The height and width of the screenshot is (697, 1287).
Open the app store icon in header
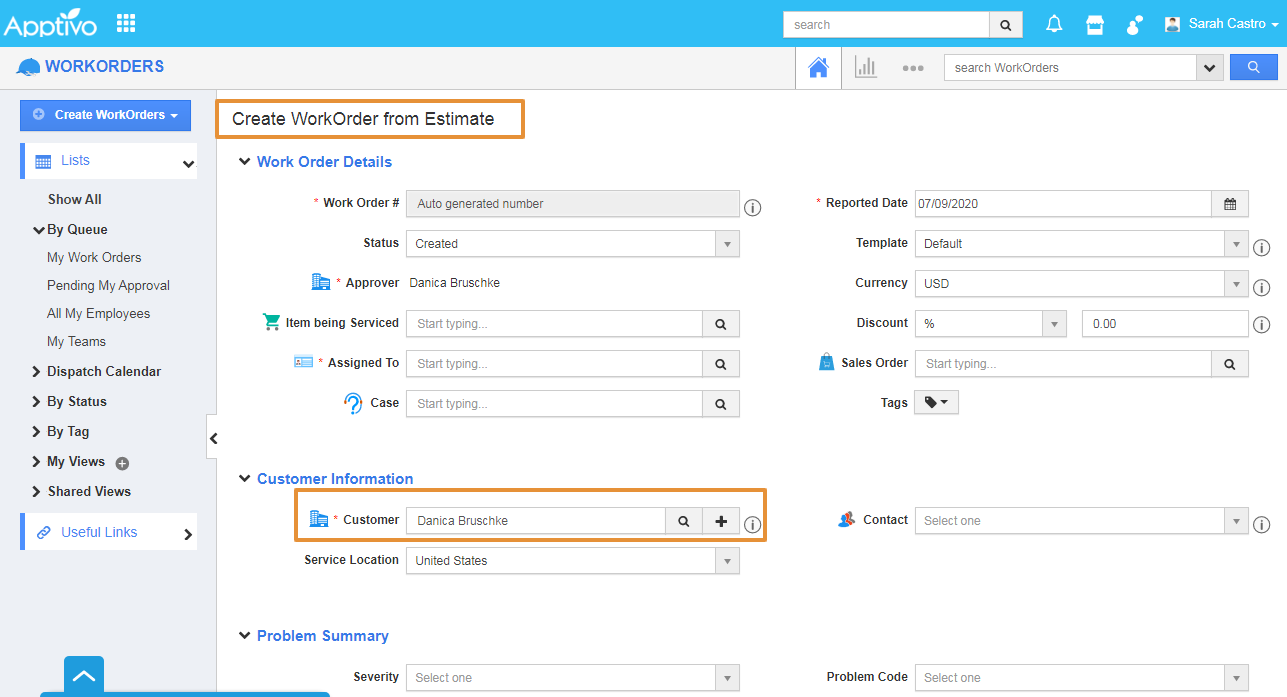coord(1095,24)
